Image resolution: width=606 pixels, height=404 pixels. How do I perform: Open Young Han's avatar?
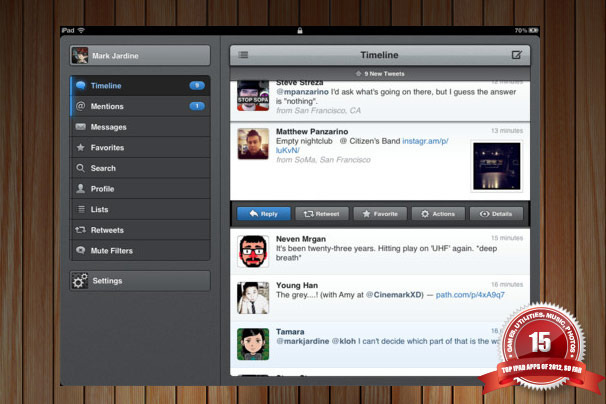point(253,298)
